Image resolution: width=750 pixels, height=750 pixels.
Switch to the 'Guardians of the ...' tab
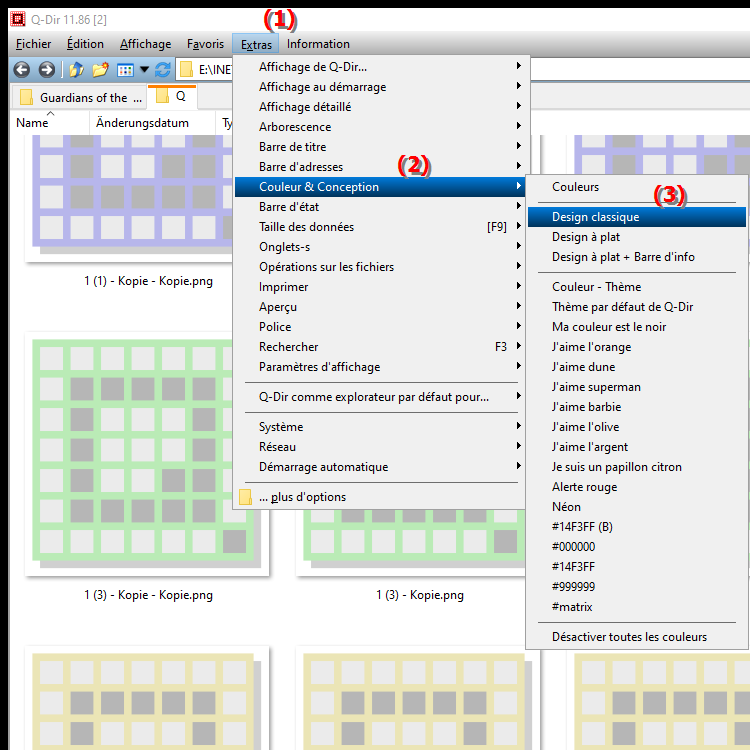point(81,98)
